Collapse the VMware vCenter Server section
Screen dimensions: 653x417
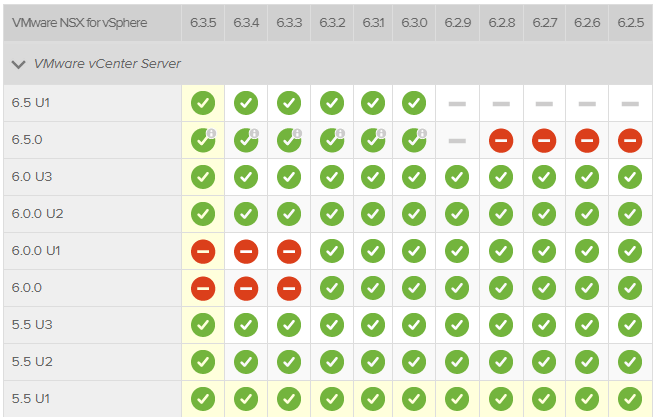coord(18,64)
